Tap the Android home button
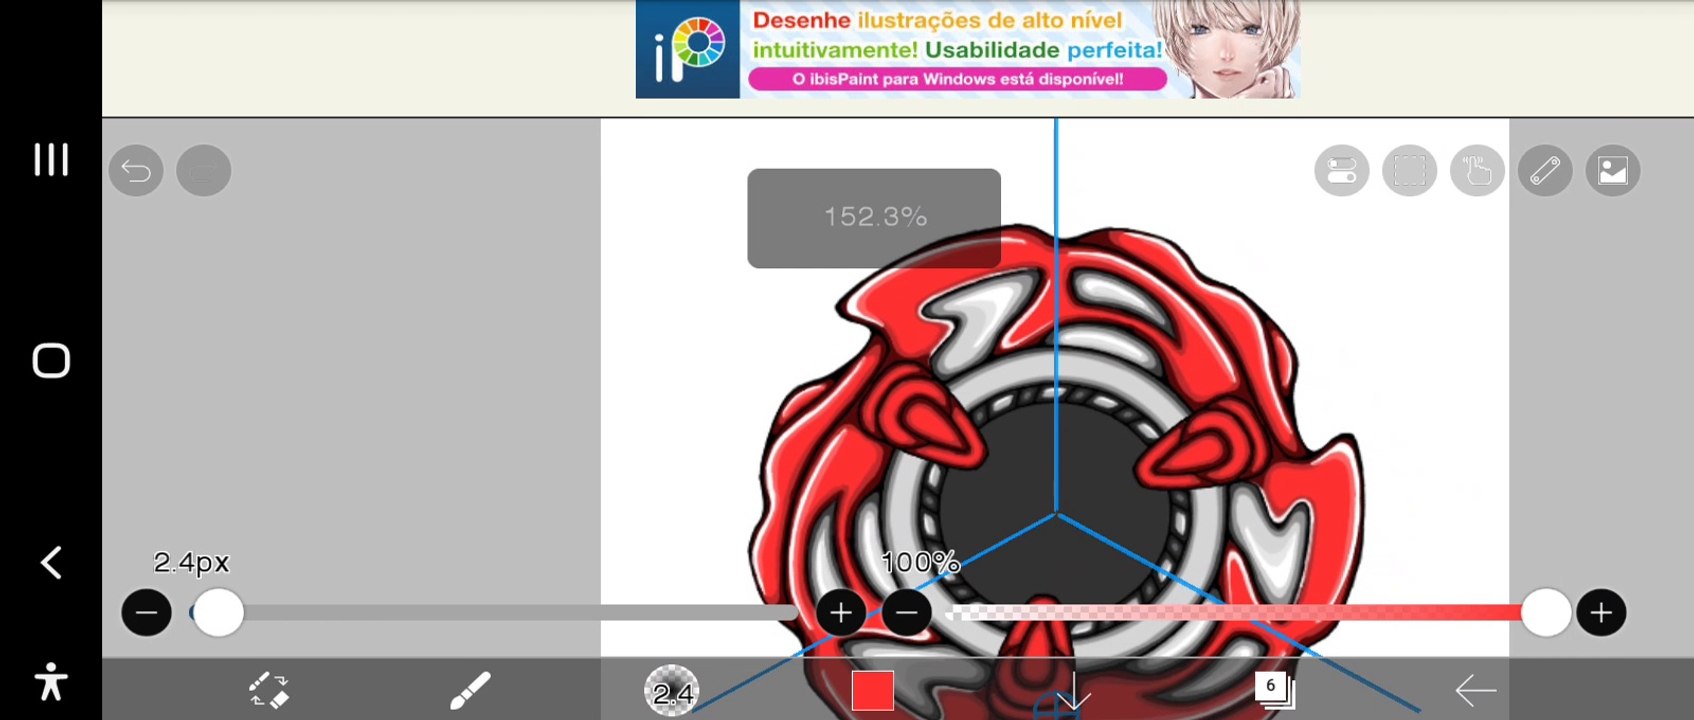The width and height of the screenshot is (1694, 720). click(x=51, y=360)
